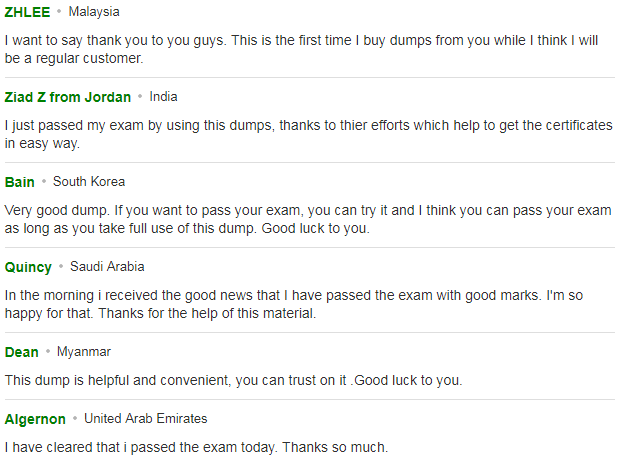The height and width of the screenshot is (459, 618).
Task: Select the Ziad Z from Jordan name
Action: coord(67,97)
